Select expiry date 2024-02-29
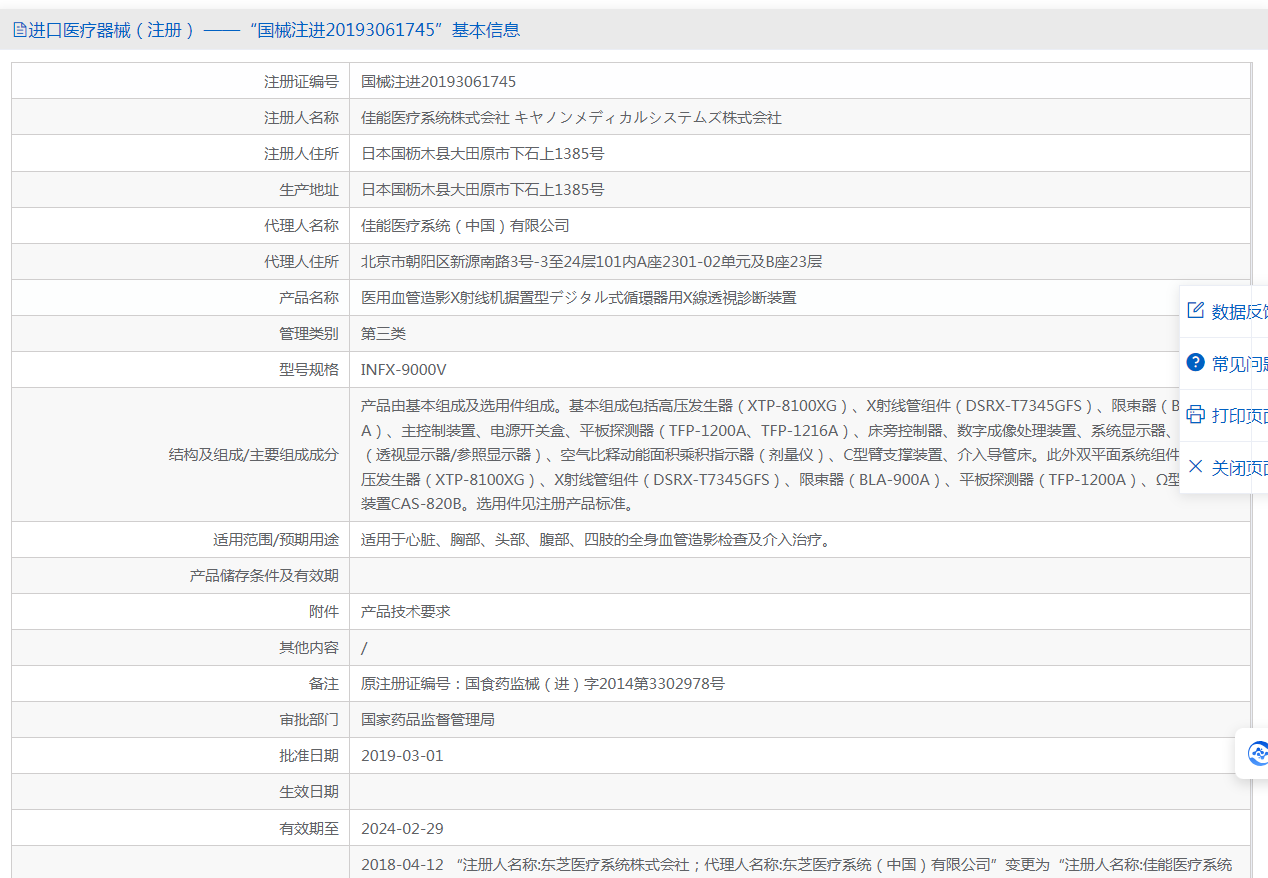Screen dimensions: 1268x878 [x=402, y=828]
